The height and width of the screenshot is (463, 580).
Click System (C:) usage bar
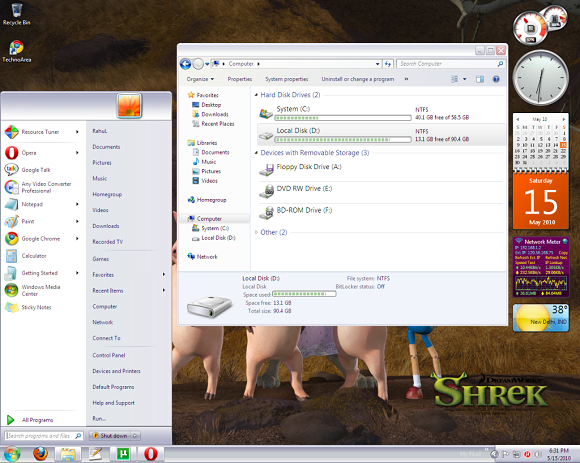coord(343,118)
